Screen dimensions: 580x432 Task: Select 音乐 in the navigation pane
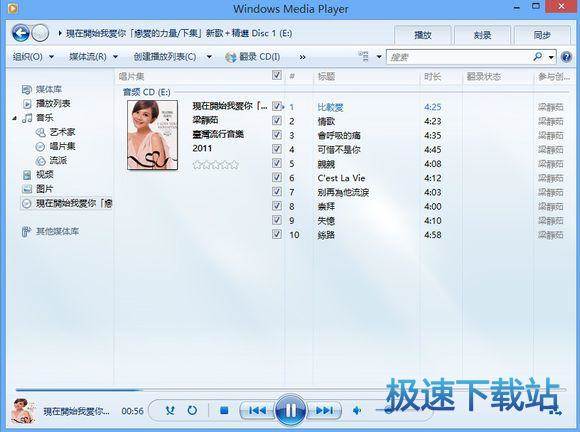[38, 118]
